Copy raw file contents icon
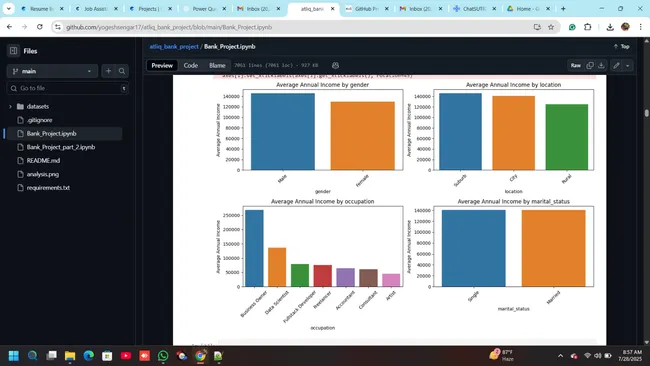 tap(590, 65)
